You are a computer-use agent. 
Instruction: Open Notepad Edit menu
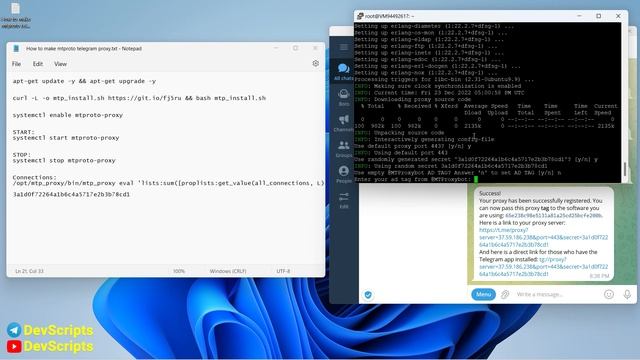38,64
